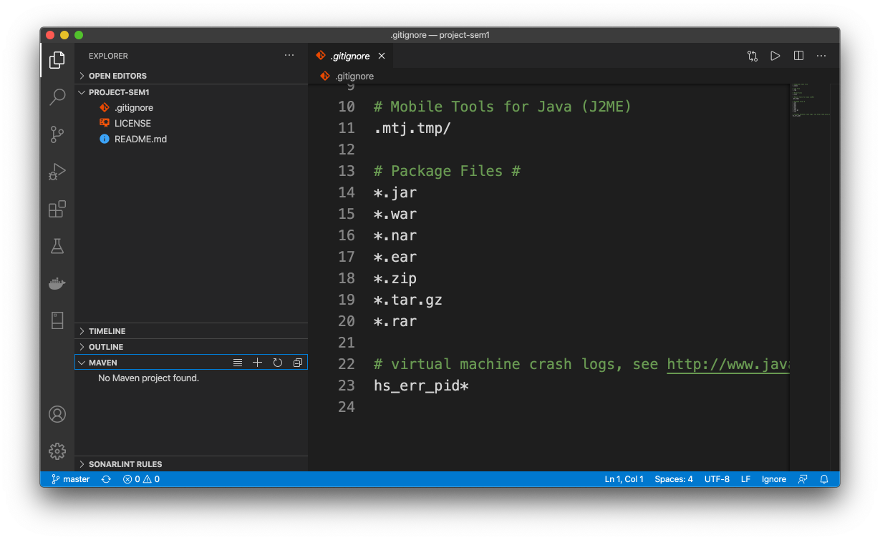Click the comment '# Package Files #'
The image size is (880, 540).
point(447,171)
